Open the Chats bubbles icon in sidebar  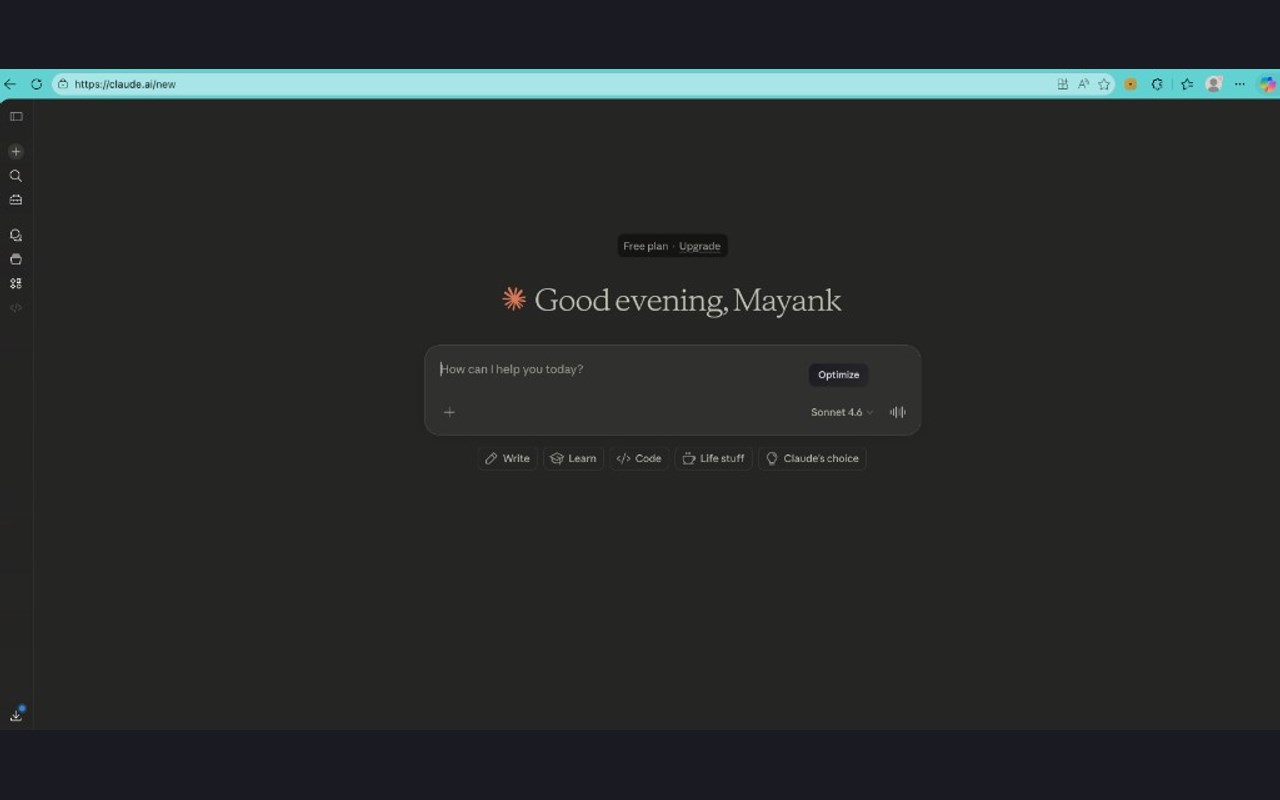coord(16,236)
